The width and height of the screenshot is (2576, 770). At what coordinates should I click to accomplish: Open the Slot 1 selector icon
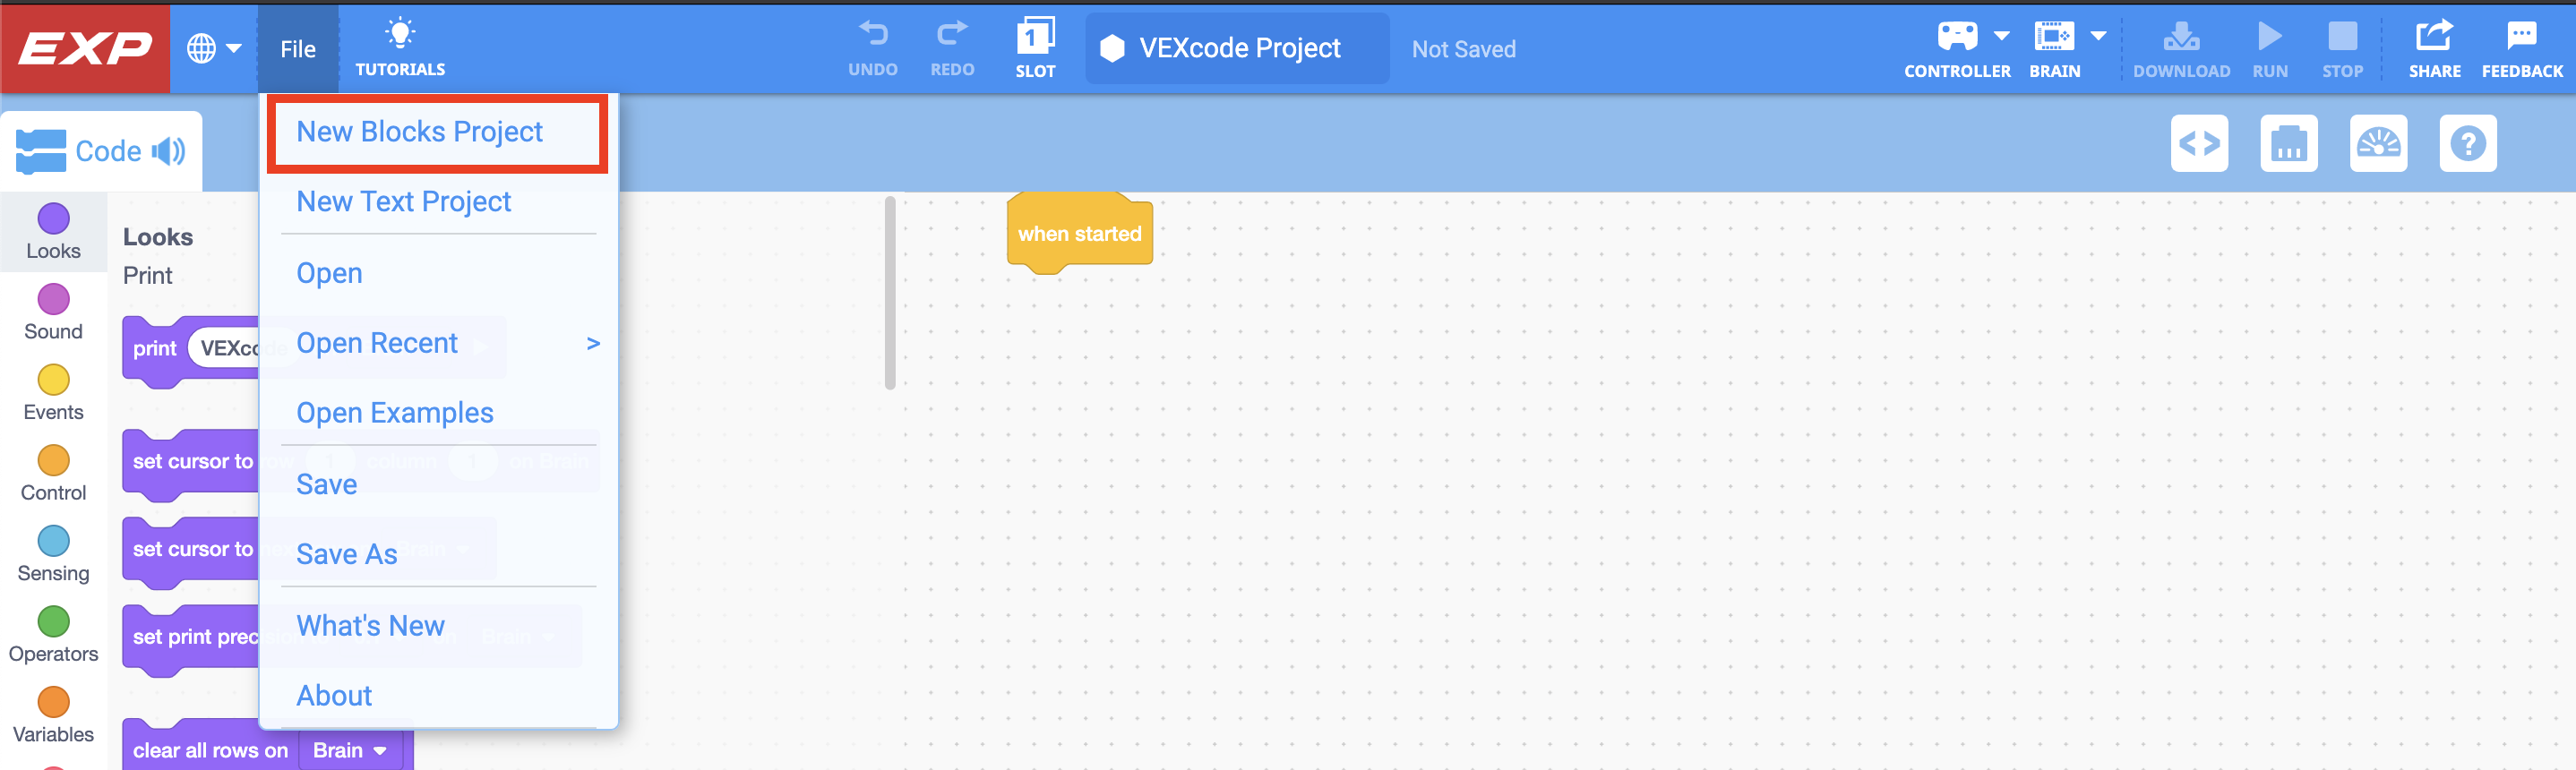(1035, 38)
